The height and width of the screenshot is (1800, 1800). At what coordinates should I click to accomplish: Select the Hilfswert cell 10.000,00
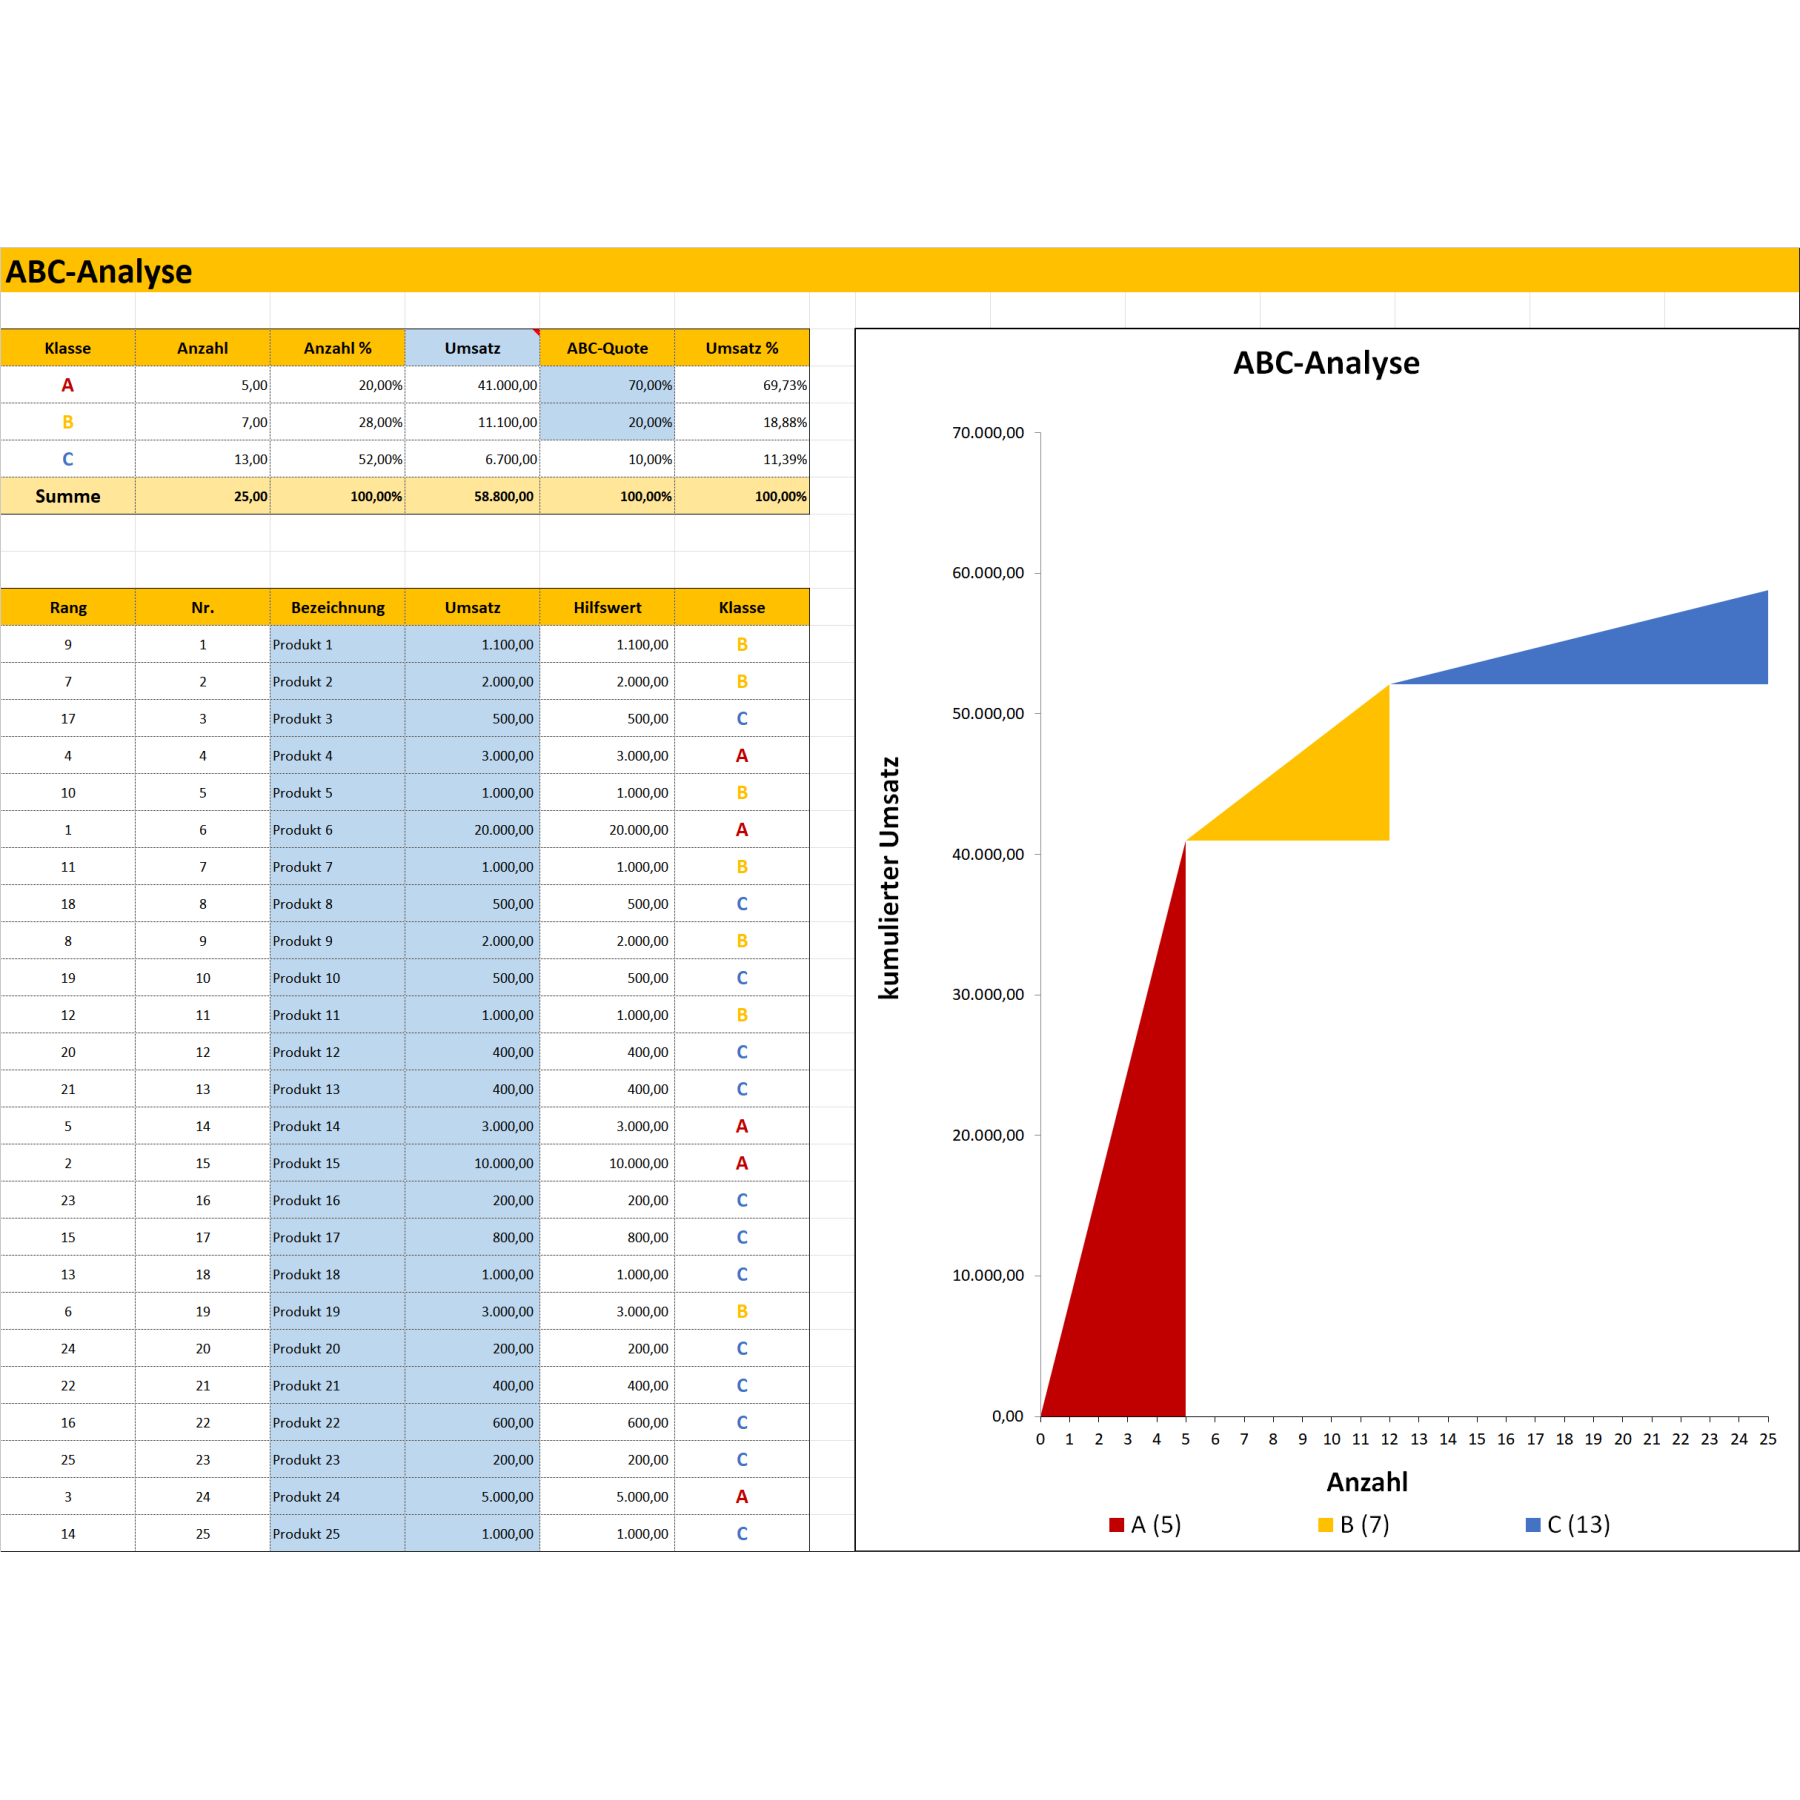click(x=607, y=1163)
